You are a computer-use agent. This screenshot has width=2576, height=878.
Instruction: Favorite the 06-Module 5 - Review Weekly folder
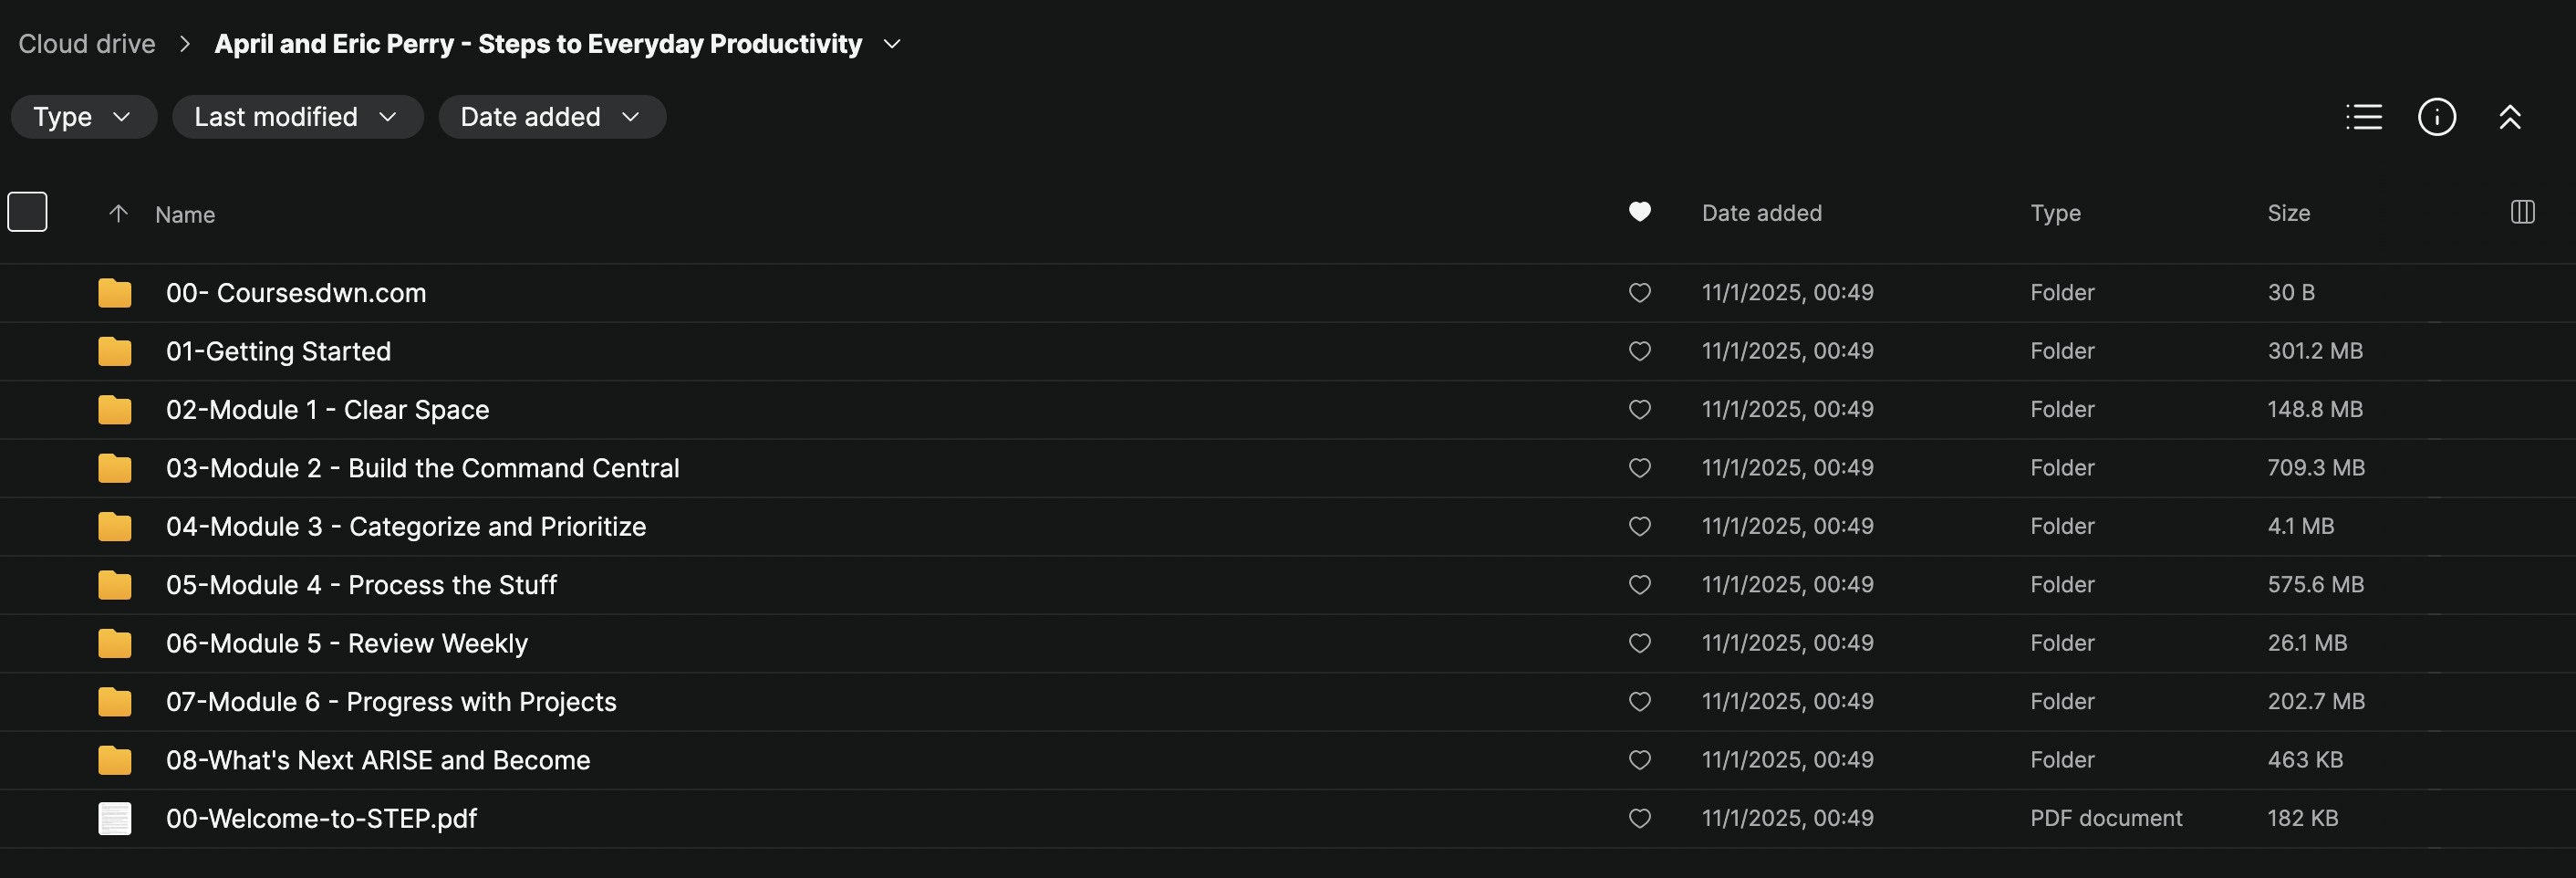click(x=1639, y=643)
